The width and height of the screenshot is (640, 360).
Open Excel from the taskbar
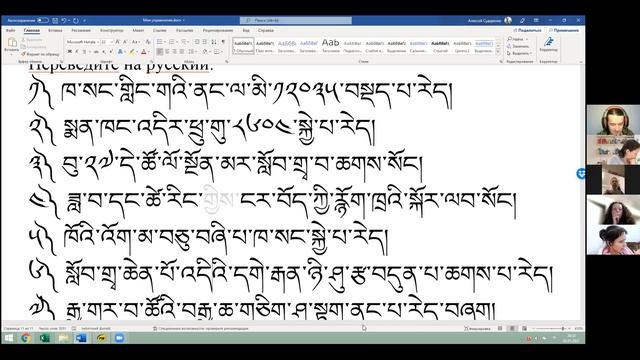click(x=44, y=338)
